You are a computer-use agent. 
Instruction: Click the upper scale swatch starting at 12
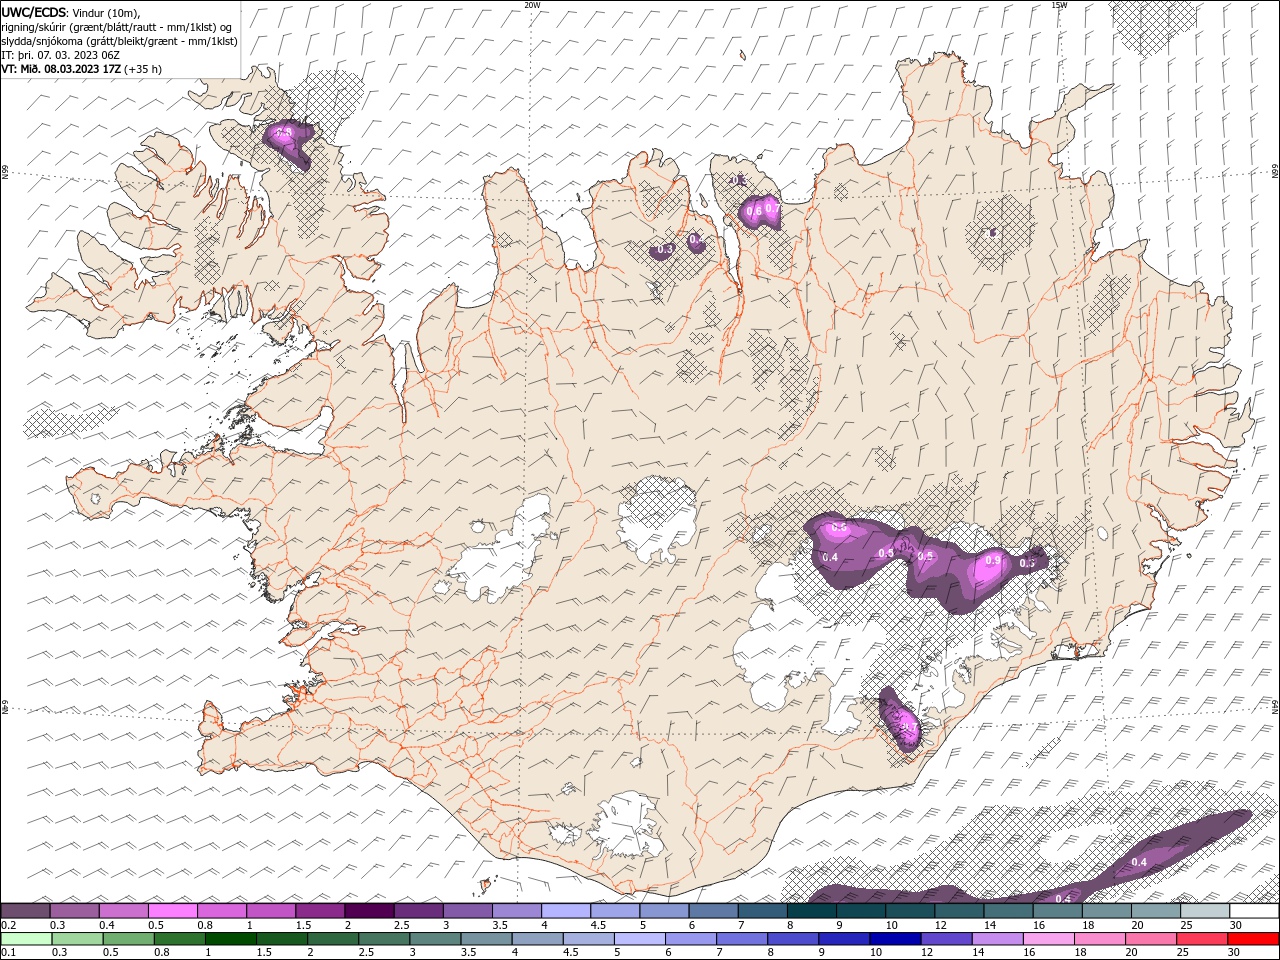(x=958, y=911)
